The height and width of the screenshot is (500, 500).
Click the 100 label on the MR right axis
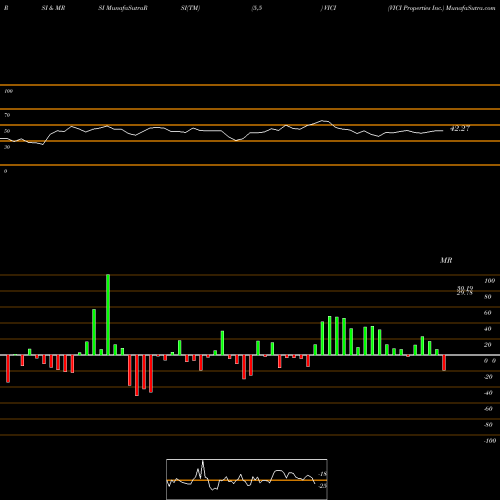click(489, 281)
